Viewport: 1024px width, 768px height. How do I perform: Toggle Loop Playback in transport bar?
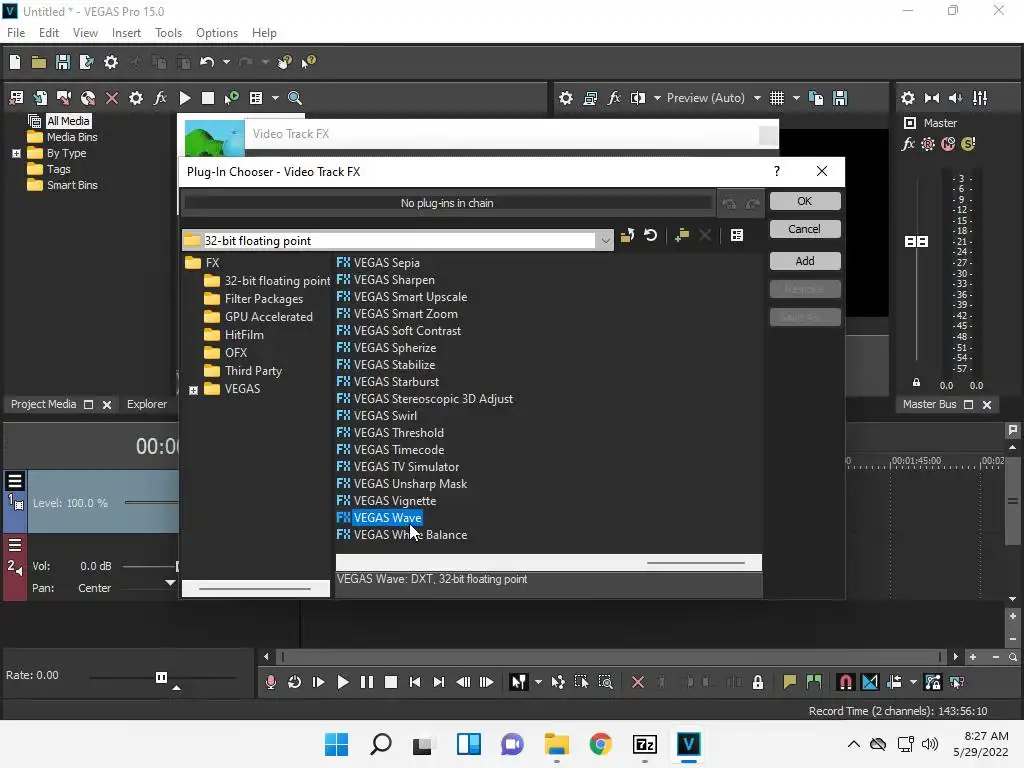(x=295, y=682)
